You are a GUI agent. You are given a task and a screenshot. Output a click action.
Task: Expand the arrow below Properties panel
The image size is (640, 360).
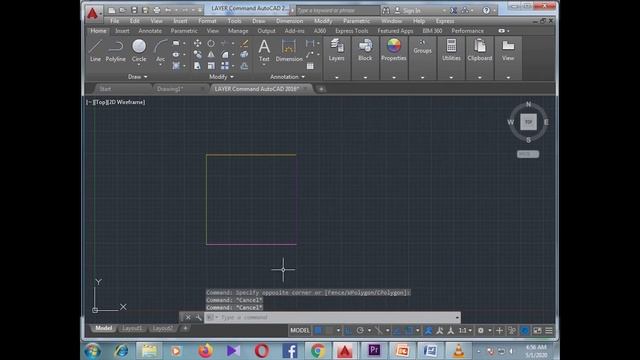pos(394,78)
